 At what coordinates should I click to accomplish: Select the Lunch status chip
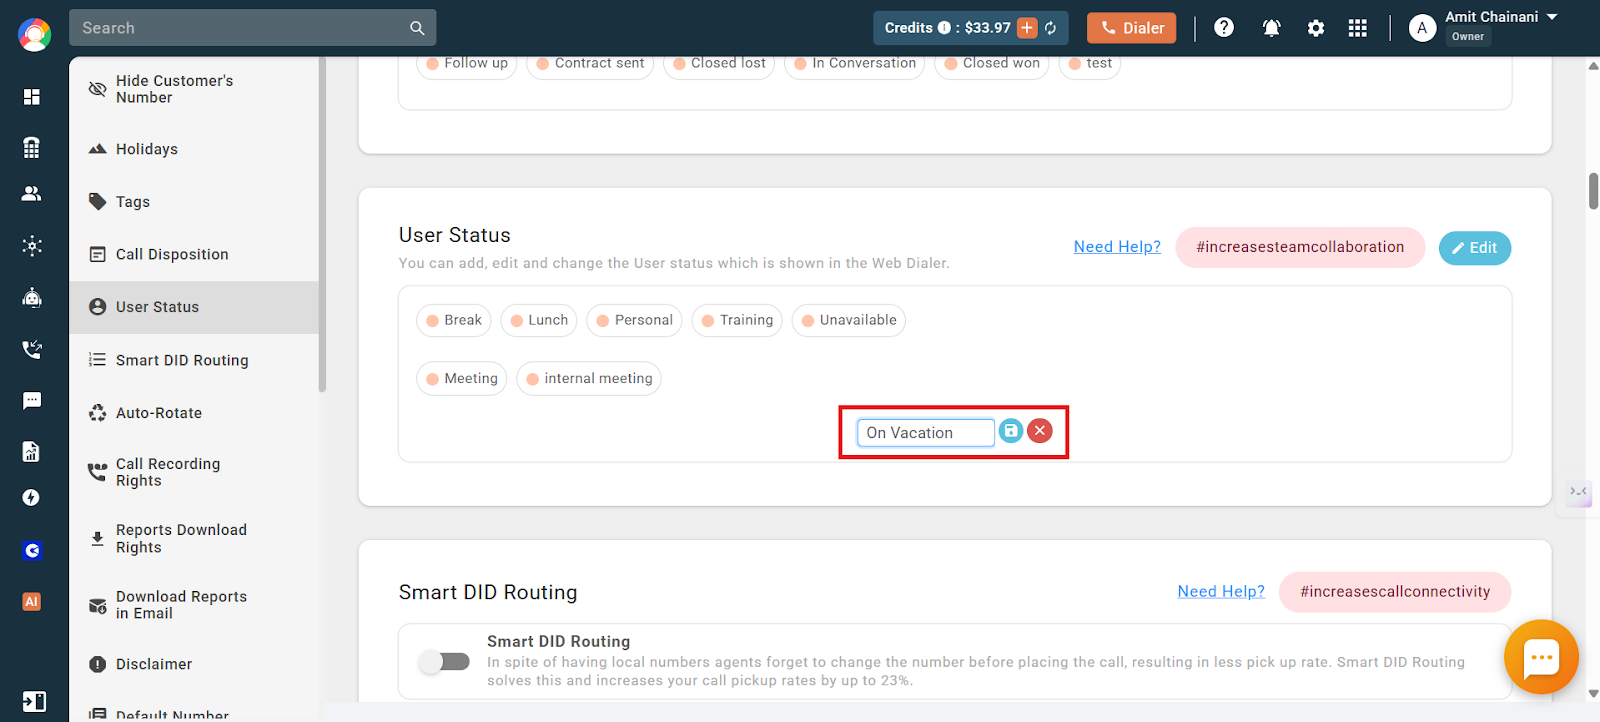539,320
